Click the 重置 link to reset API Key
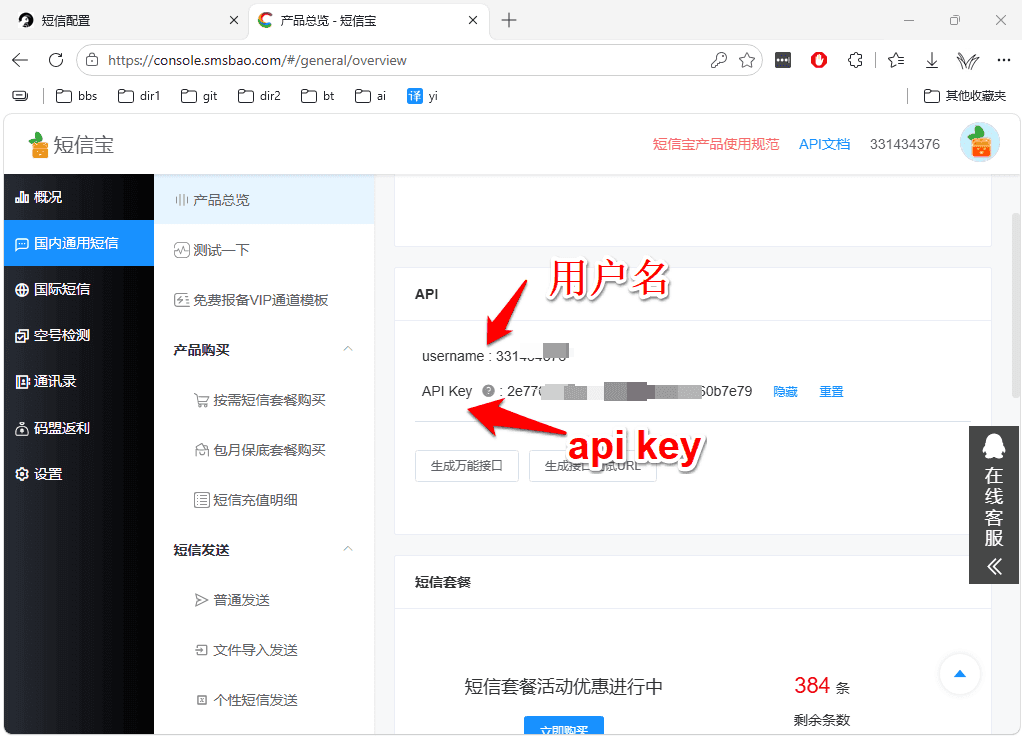 831,392
